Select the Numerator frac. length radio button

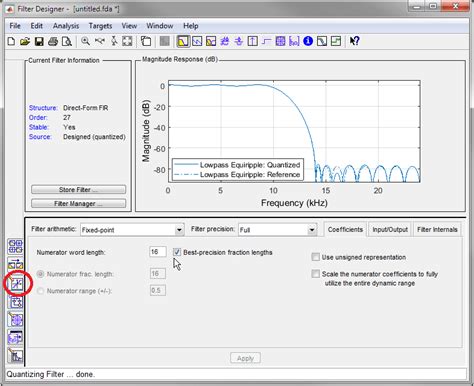click(x=40, y=274)
